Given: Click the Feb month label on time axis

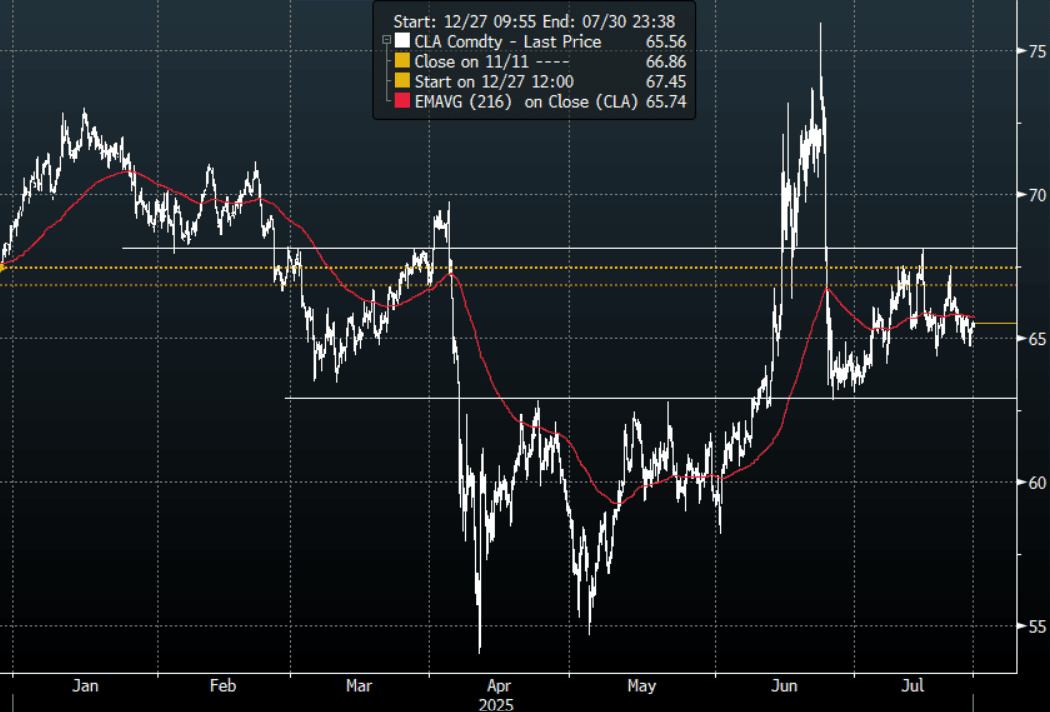Looking at the screenshot, I should (x=223, y=686).
